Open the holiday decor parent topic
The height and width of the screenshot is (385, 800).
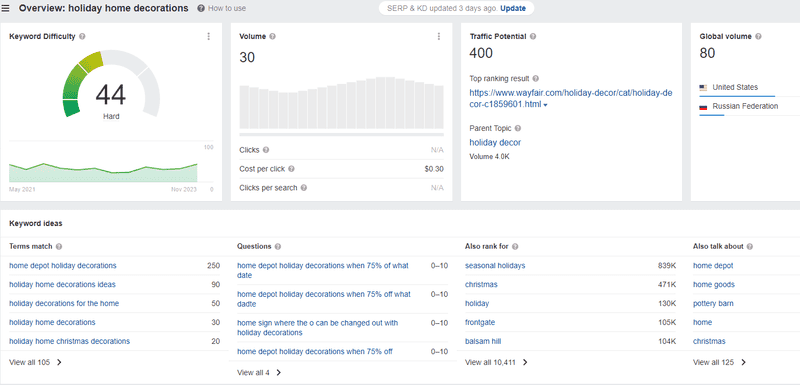click(x=495, y=142)
